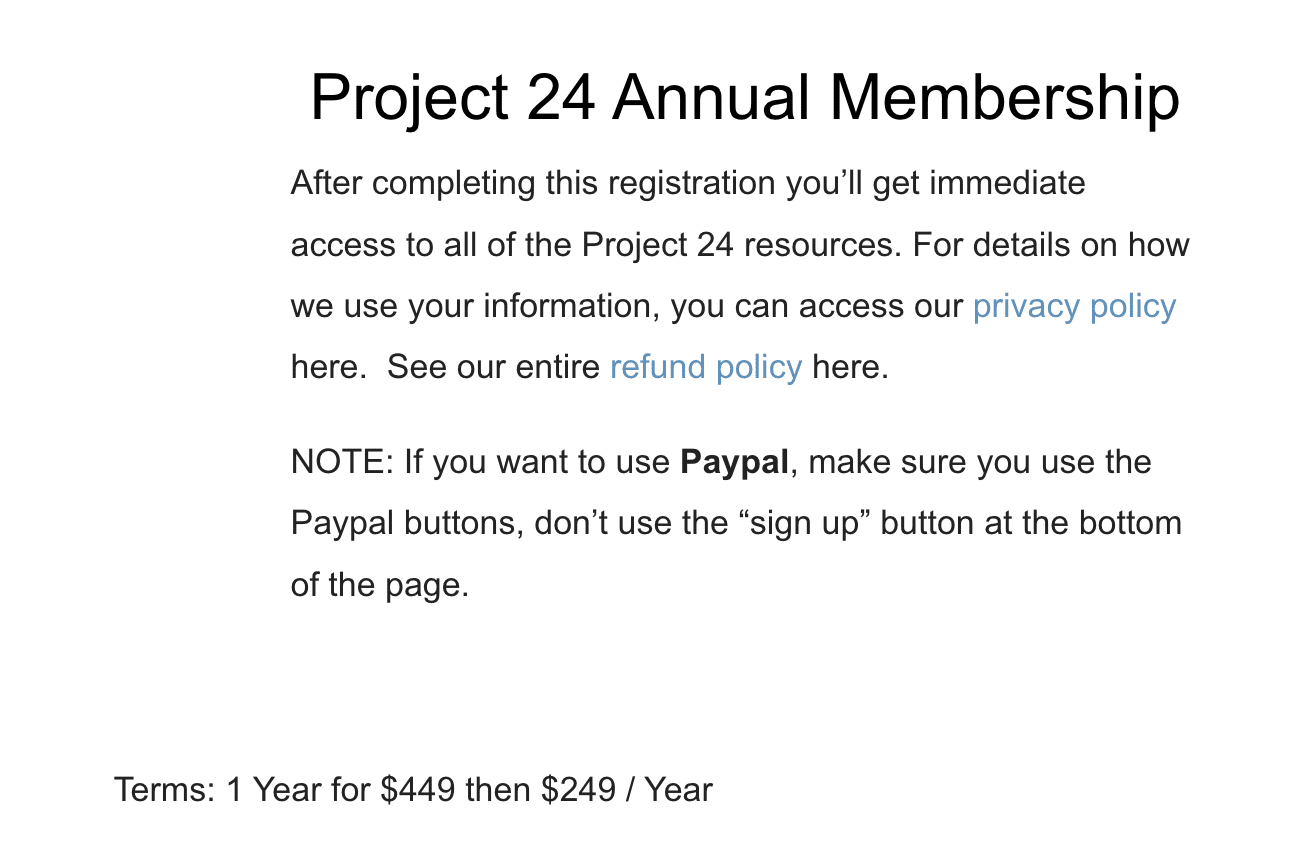This screenshot has width=1298, height=842.
Task: Click "See our entire" text
Action: click(494, 368)
